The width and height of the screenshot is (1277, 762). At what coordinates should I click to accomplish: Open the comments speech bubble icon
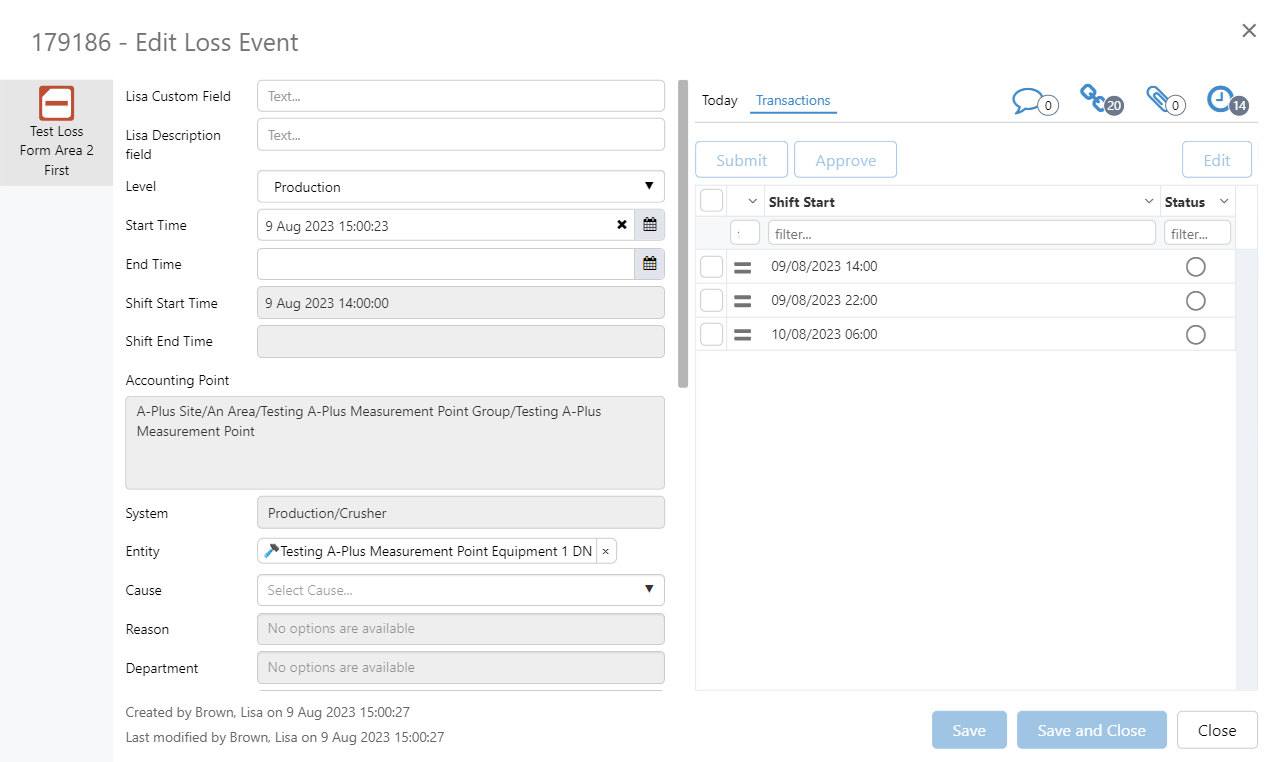pyautogui.click(x=1028, y=100)
